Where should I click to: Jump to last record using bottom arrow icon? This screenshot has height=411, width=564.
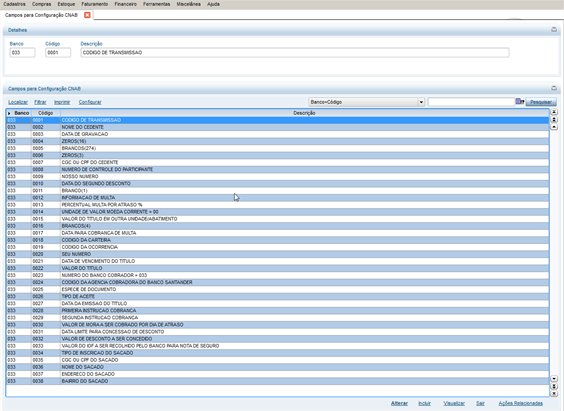(554, 393)
